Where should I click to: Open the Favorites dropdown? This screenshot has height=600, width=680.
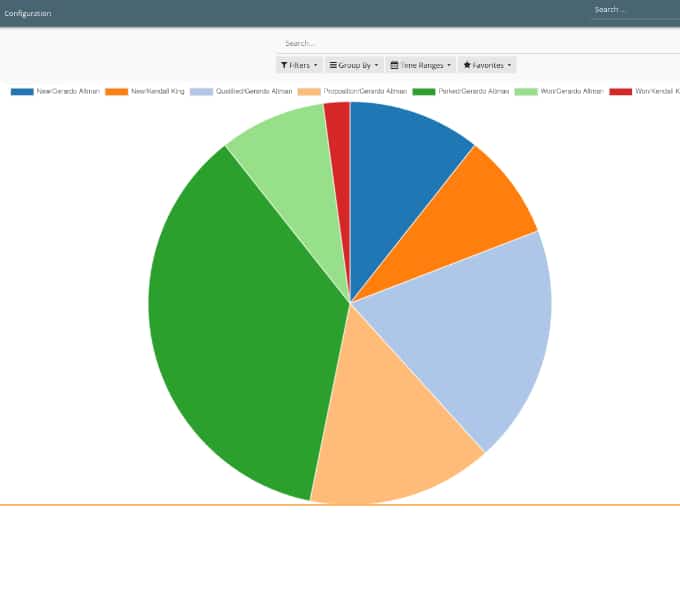click(487, 65)
